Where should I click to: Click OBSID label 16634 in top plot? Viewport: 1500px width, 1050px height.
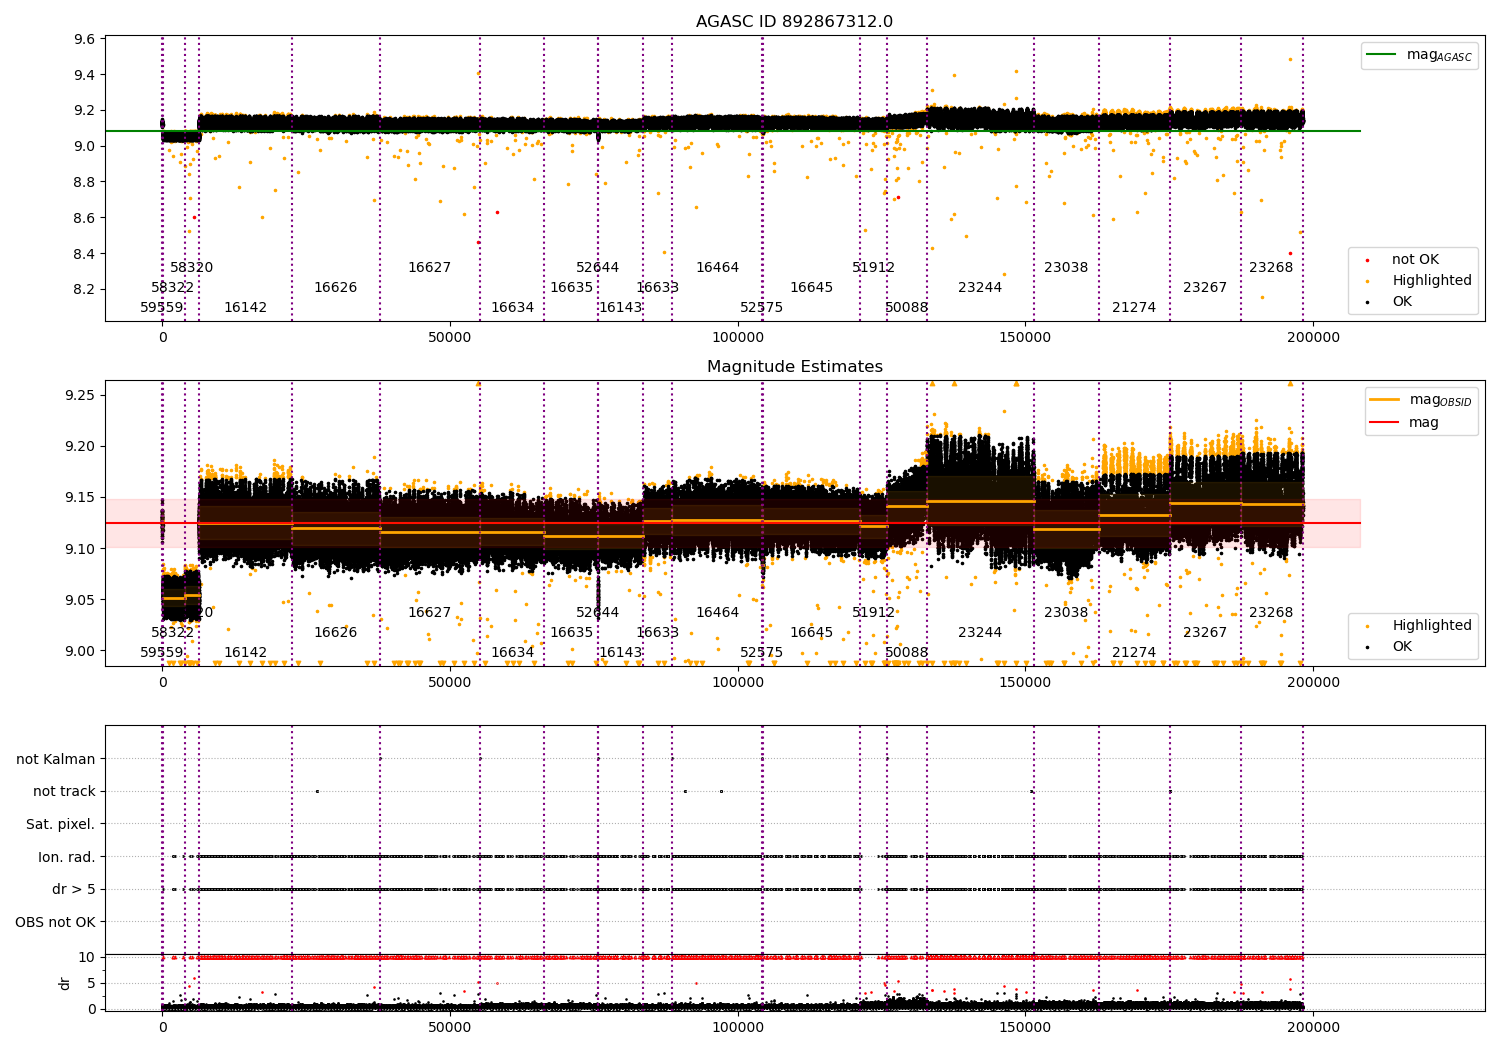pyautogui.click(x=512, y=308)
